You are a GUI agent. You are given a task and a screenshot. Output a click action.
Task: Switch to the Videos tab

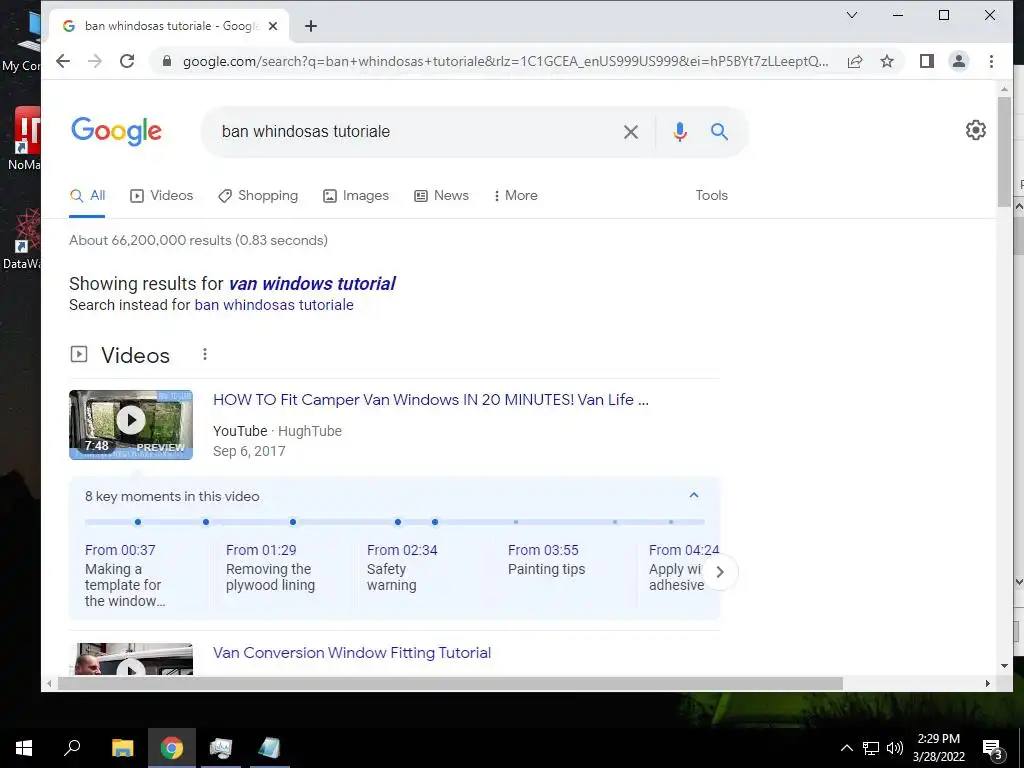[x=162, y=195]
